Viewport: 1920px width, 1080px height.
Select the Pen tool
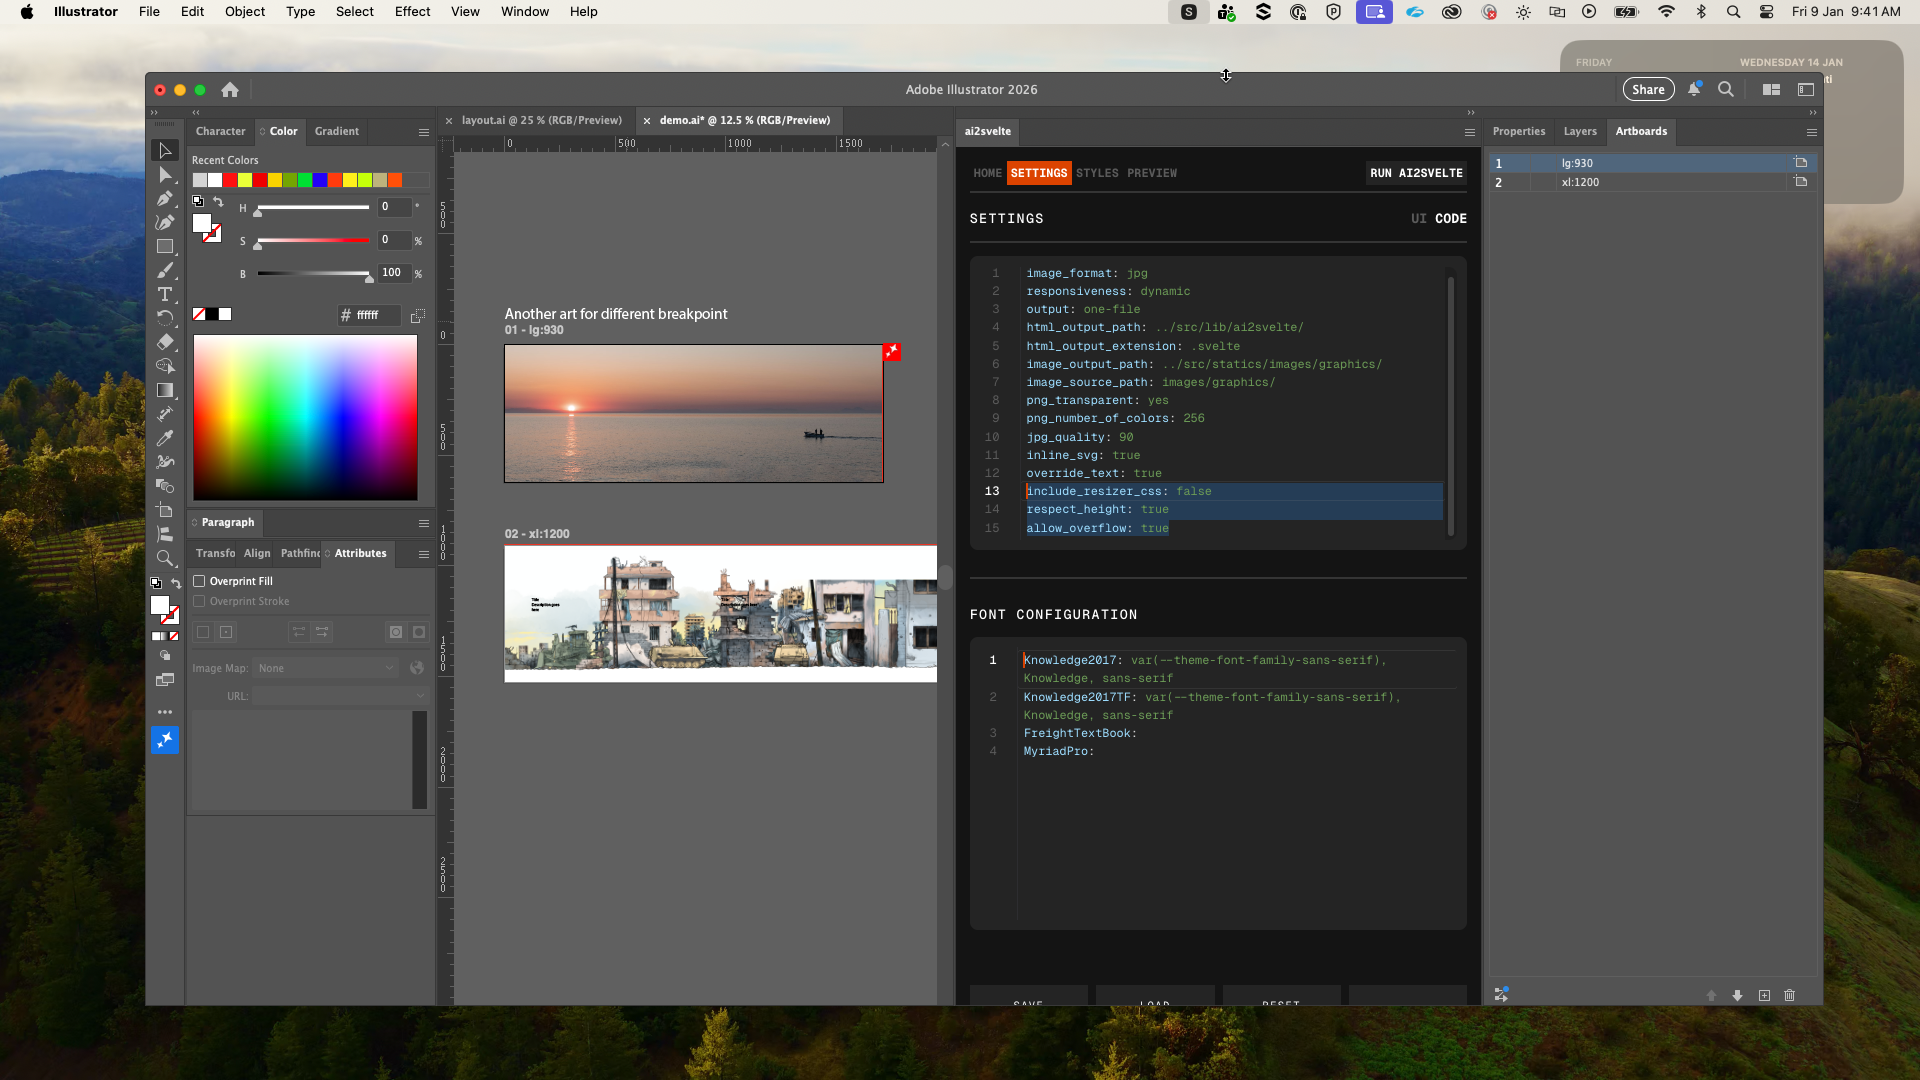coord(165,199)
